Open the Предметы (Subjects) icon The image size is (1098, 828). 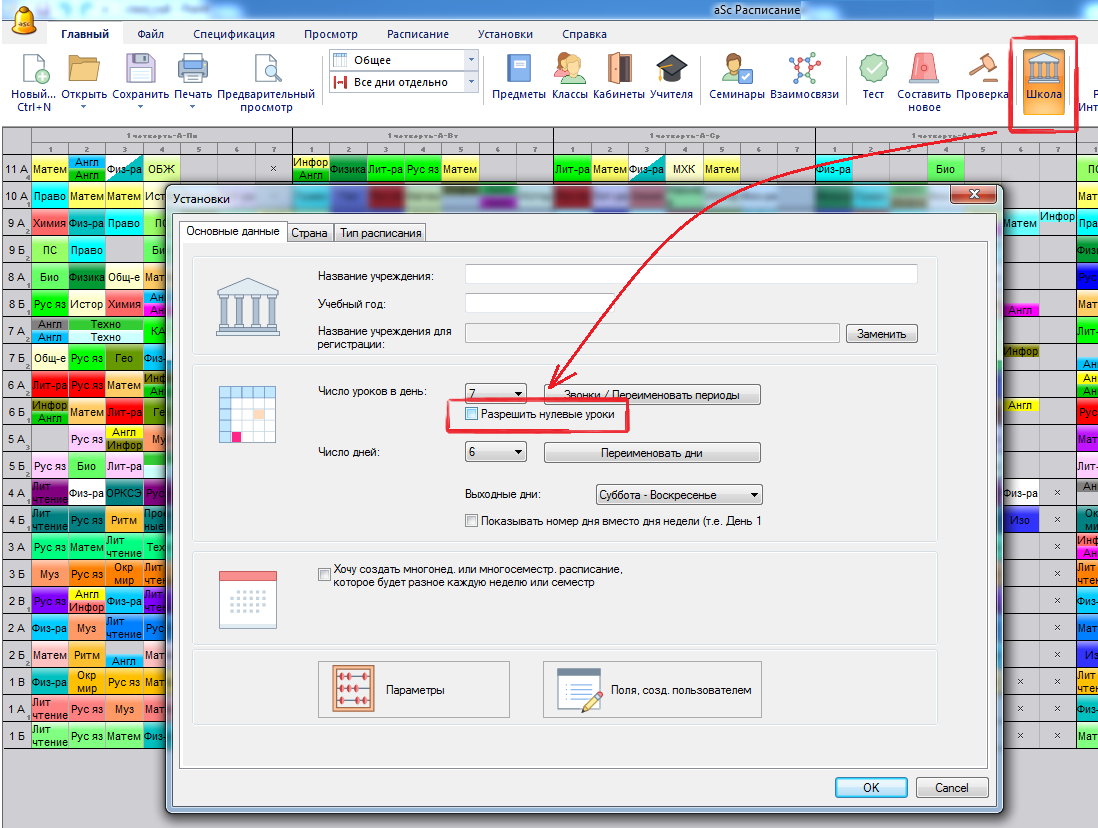(x=520, y=76)
